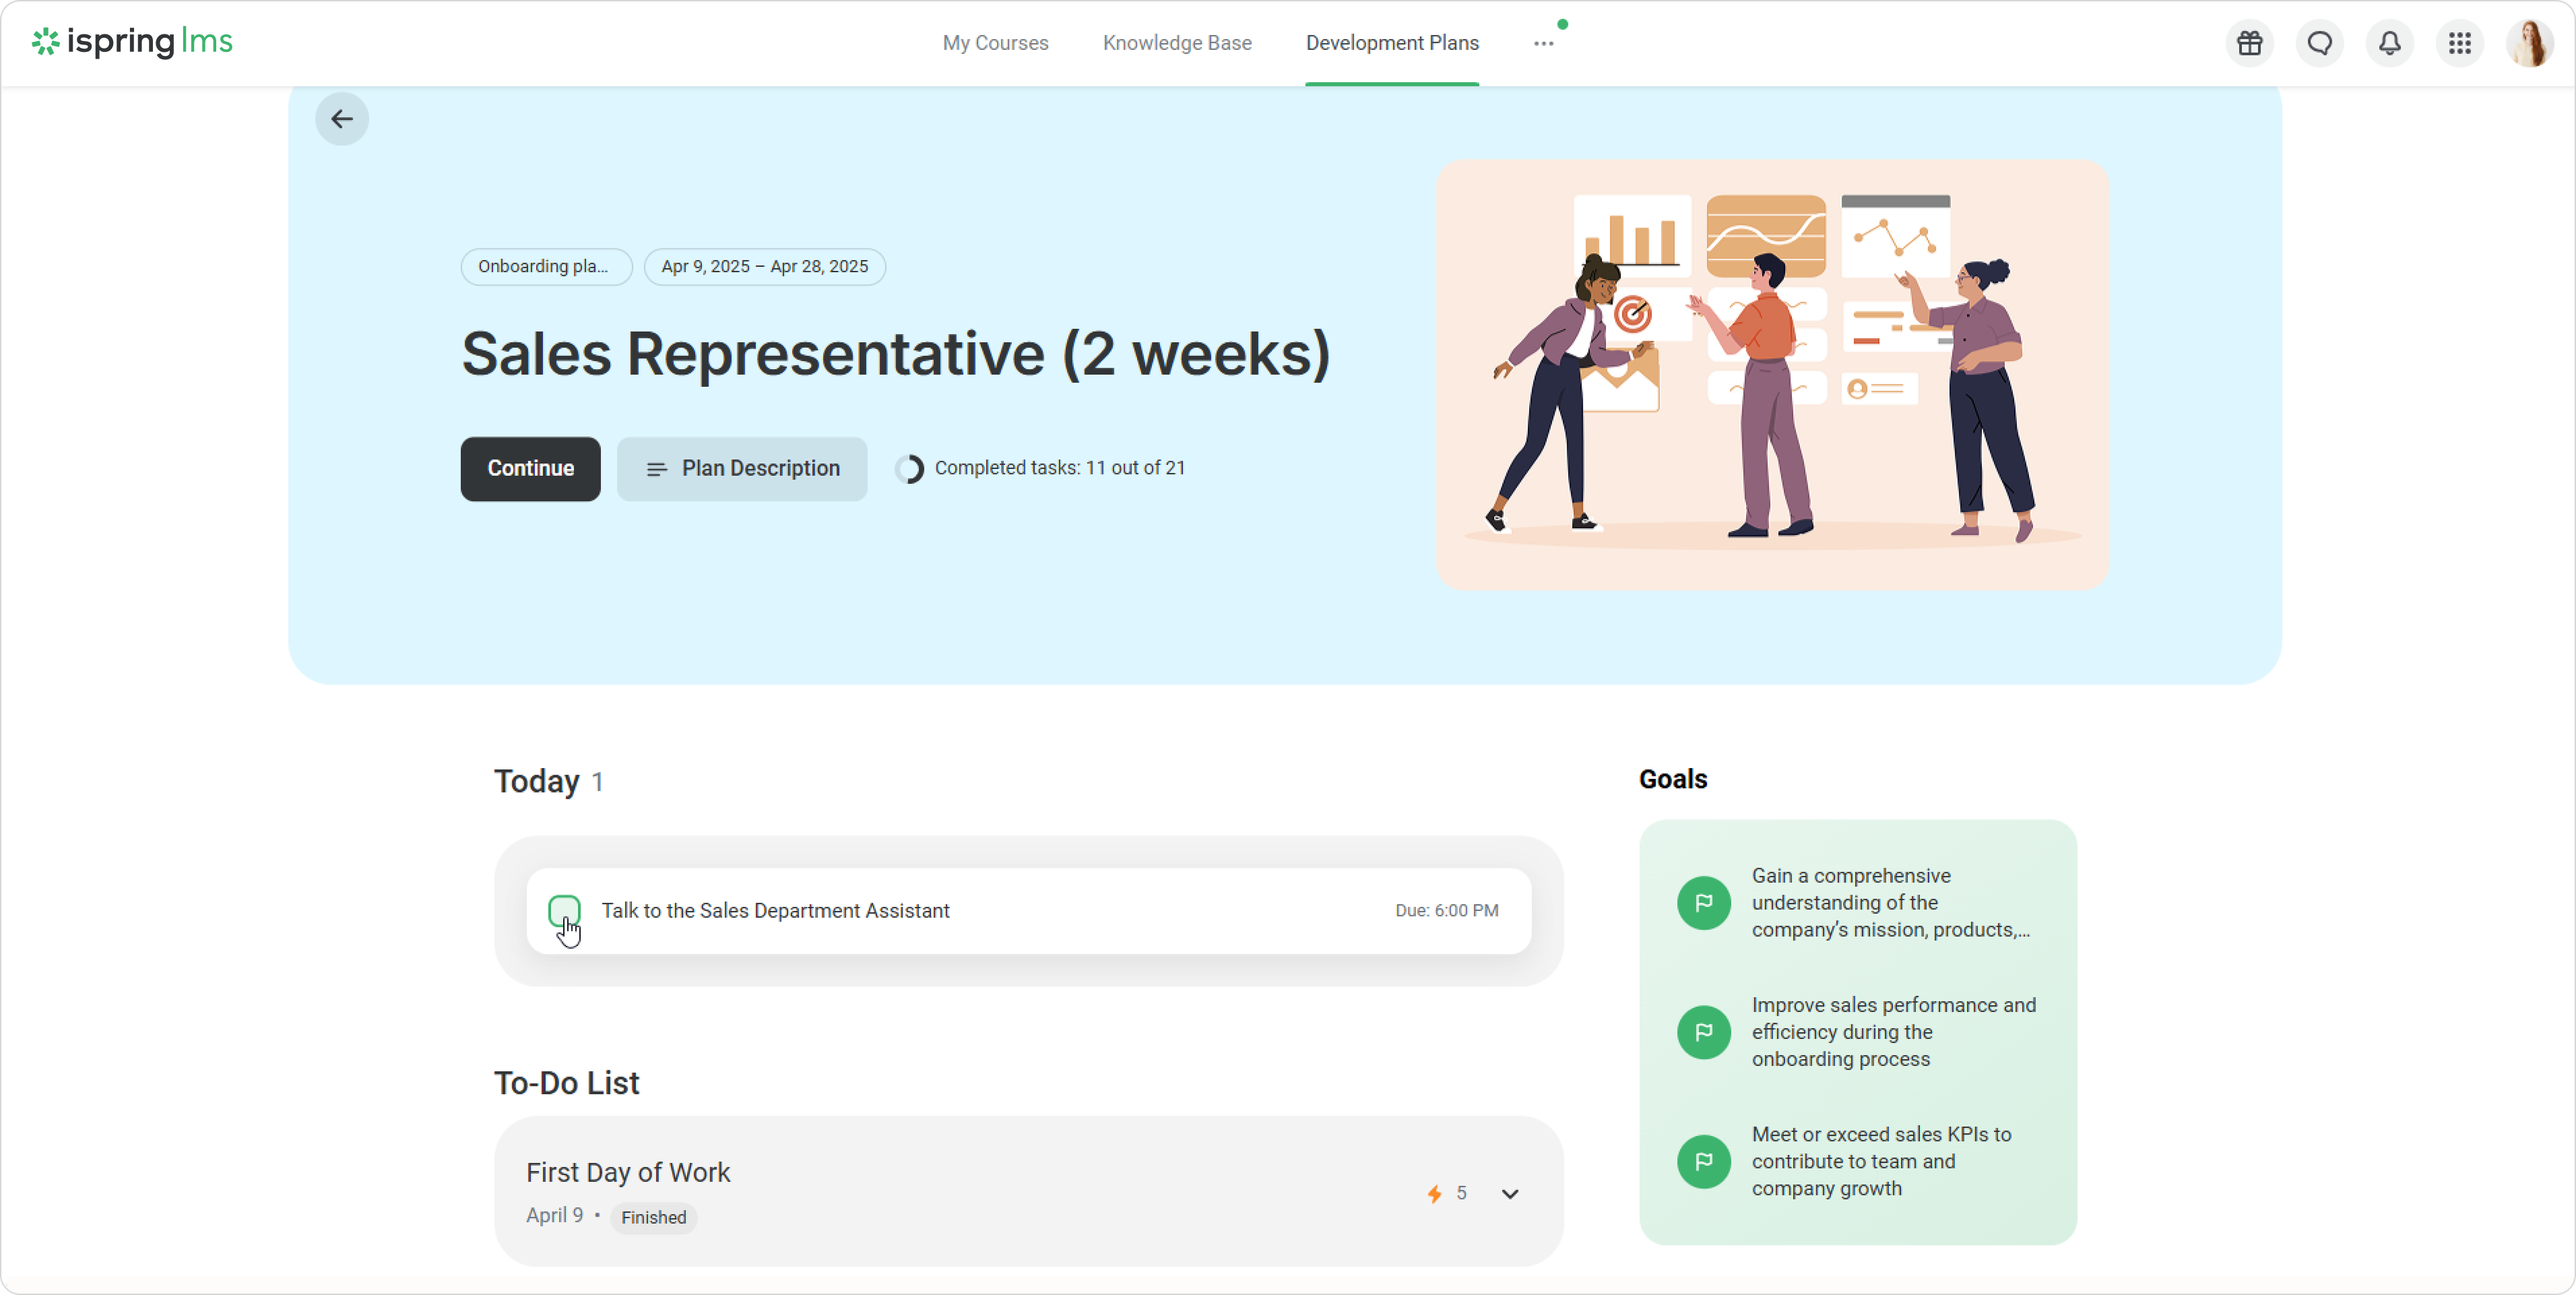This screenshot has height=1295, width=2576.
Task: Check off Talk to Sales Department Assistant
Action: point(564,910)
